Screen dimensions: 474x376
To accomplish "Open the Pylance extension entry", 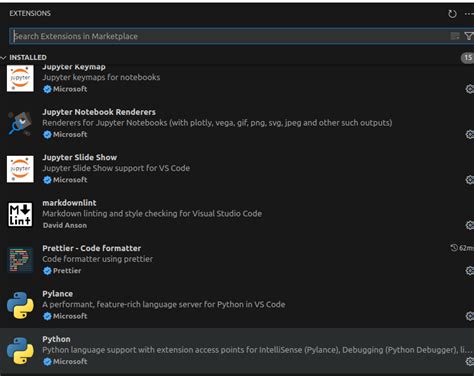I will pos(237,305).
